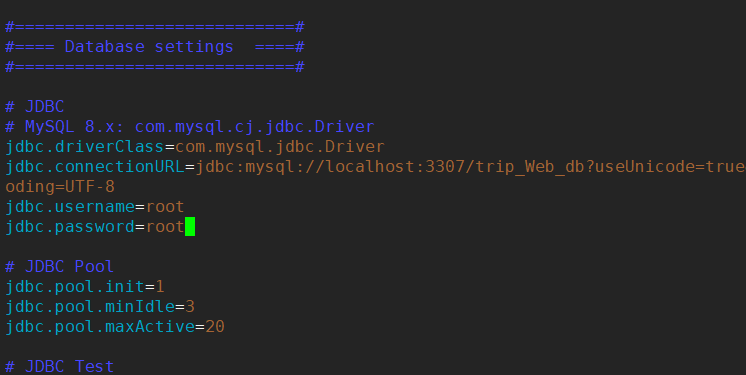Click the MySQL 8.x driver comment line

(x=190, y=127)
